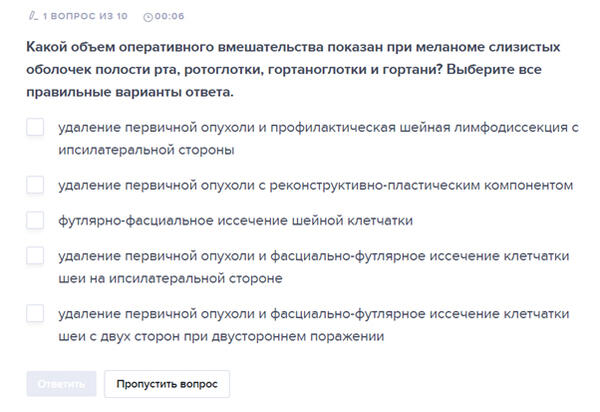Image resolution: width=600 pixels, height=412 pixels.
Task: Click the 'ипсилатеральной стороны' line of first answer
Action: click(146, 150)
